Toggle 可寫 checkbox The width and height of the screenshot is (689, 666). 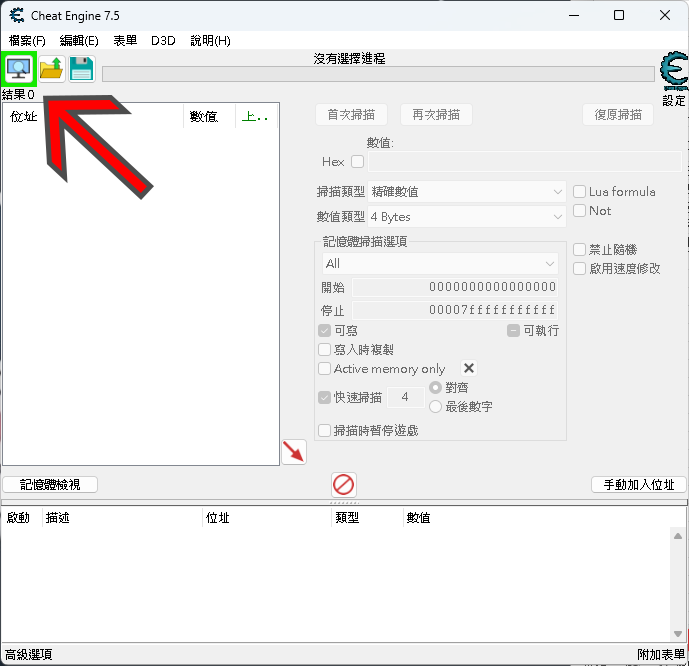click(324, 330)
